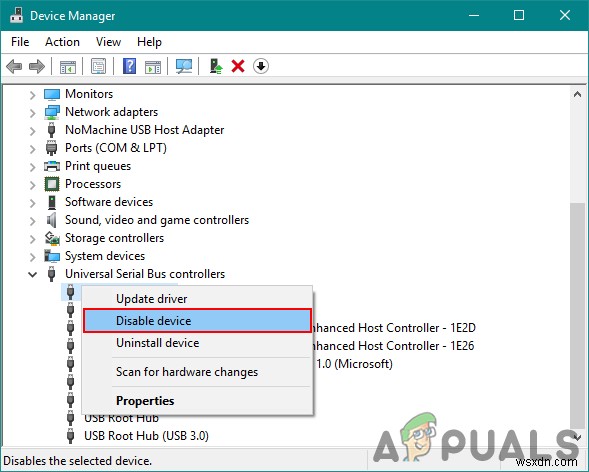The width and height of the screenshot is (589, 472).
Task: Select Host Controller - 1E2D entry
Action: pyautogui.click(x=394, y=328)
